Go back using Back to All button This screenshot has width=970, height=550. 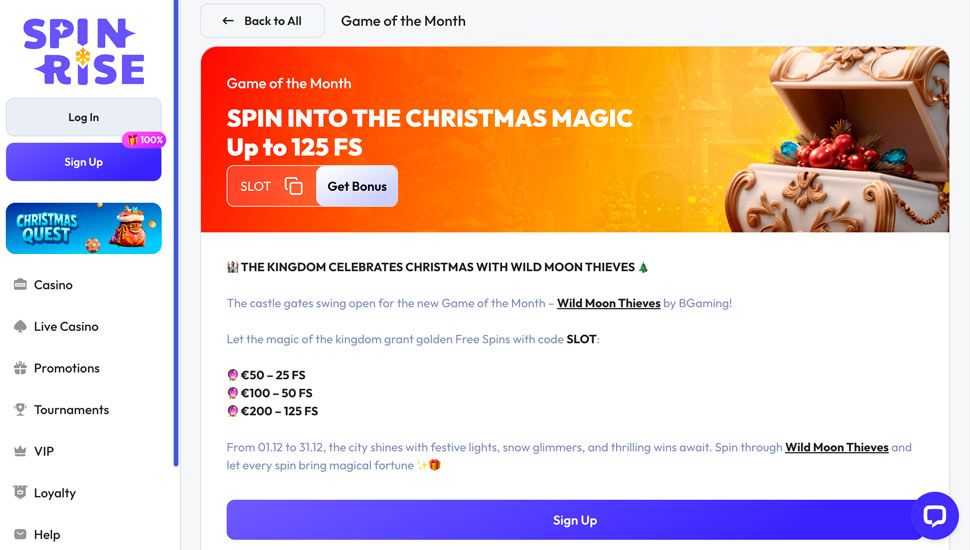262,21
